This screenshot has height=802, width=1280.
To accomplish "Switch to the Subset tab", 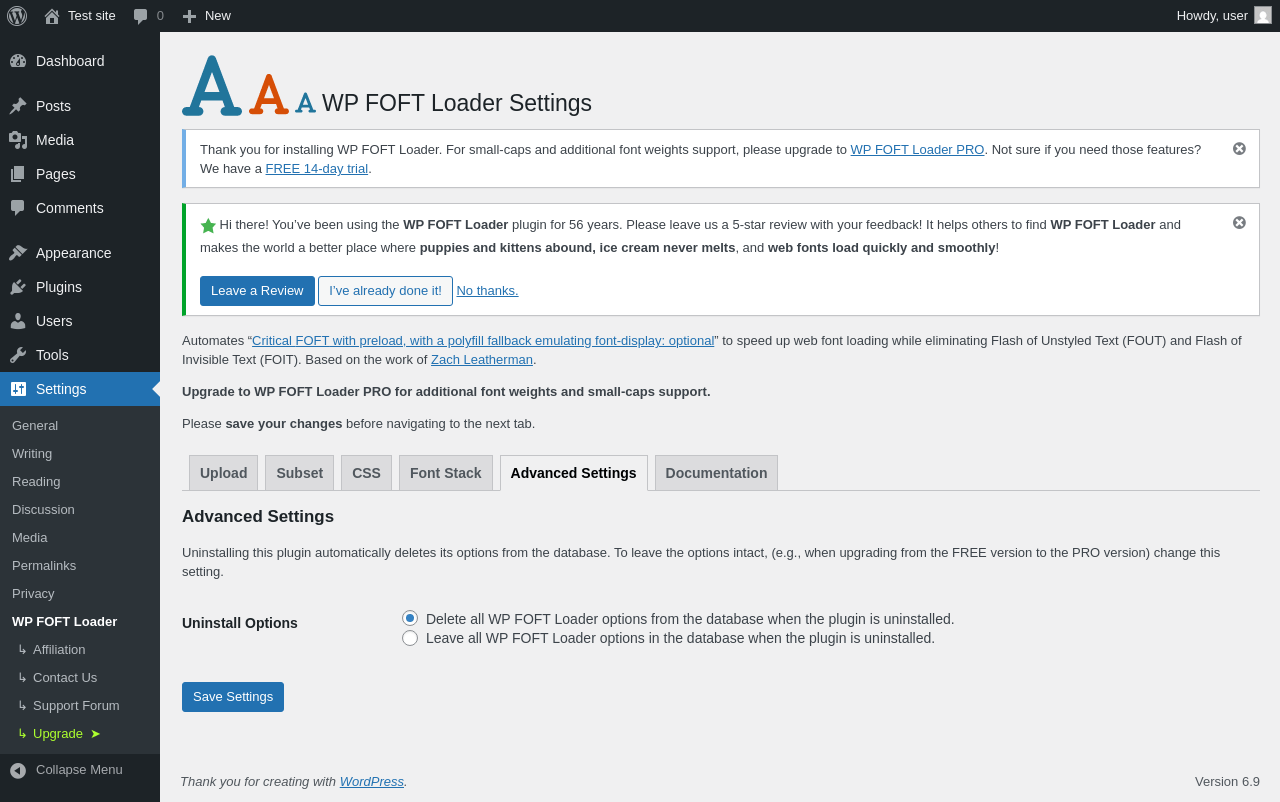I will pyautogui.click(x=300, y=473).
